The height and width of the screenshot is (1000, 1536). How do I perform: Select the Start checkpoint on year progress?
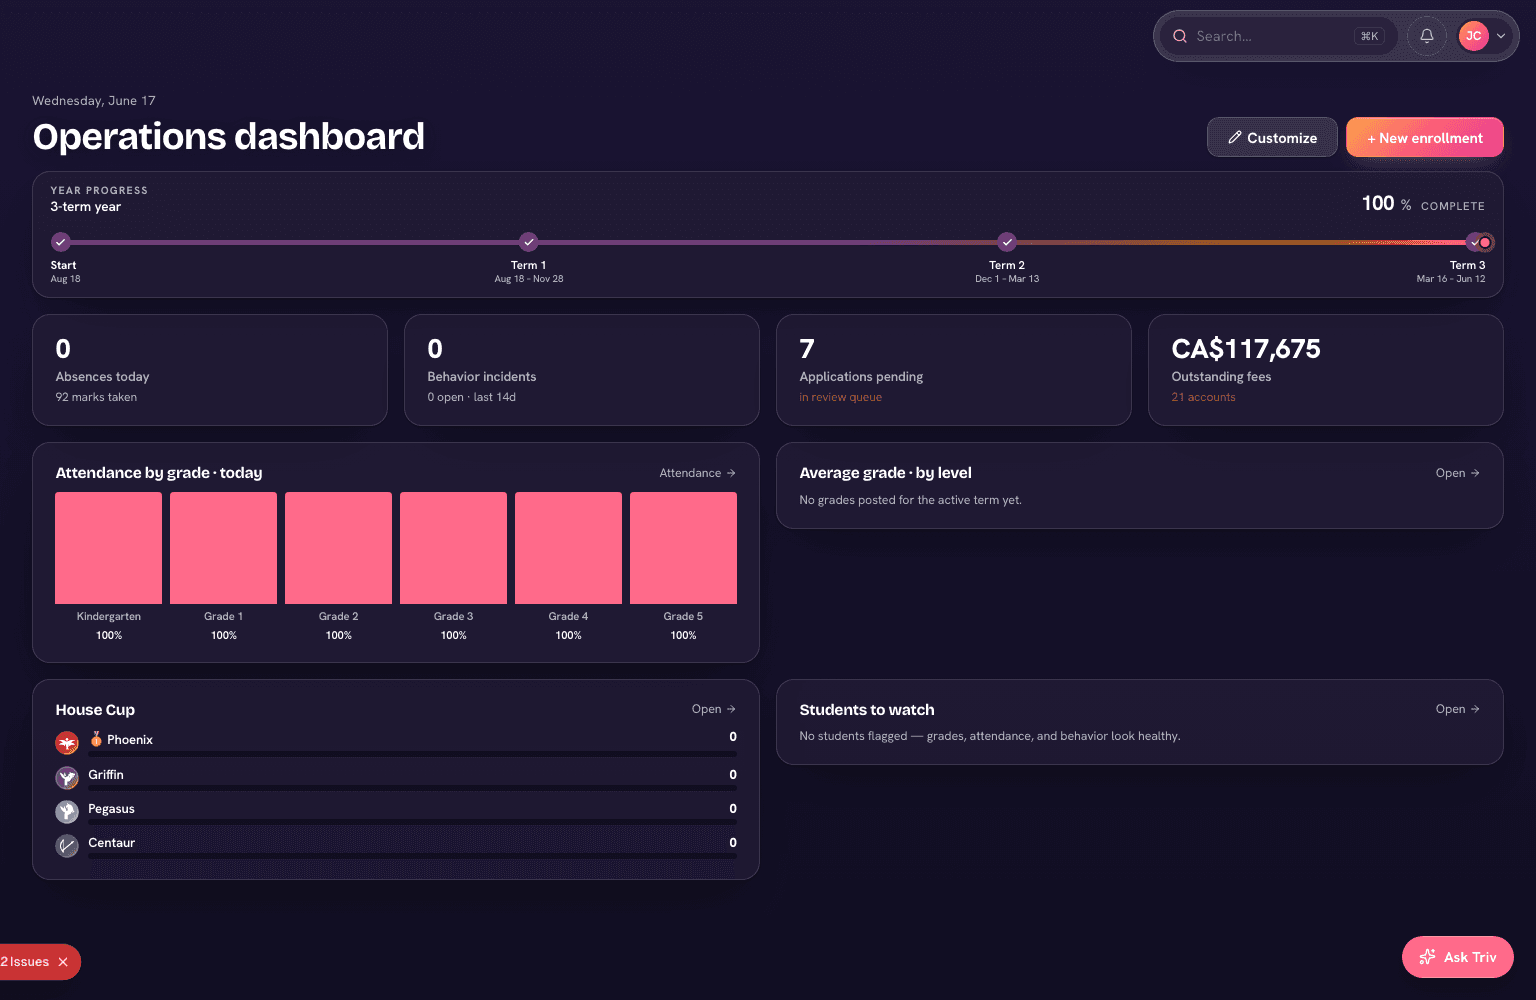pyautogui.click(x=61, y=242)
